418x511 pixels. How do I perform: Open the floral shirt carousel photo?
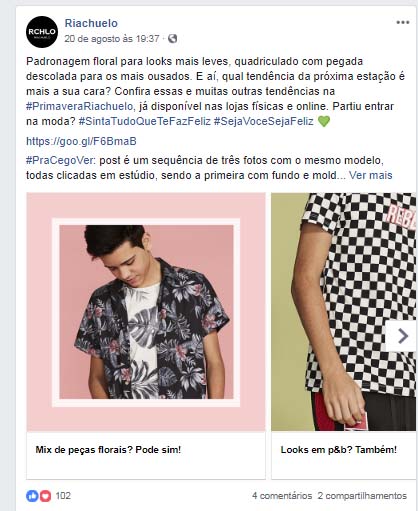click(x=146, y=312)
